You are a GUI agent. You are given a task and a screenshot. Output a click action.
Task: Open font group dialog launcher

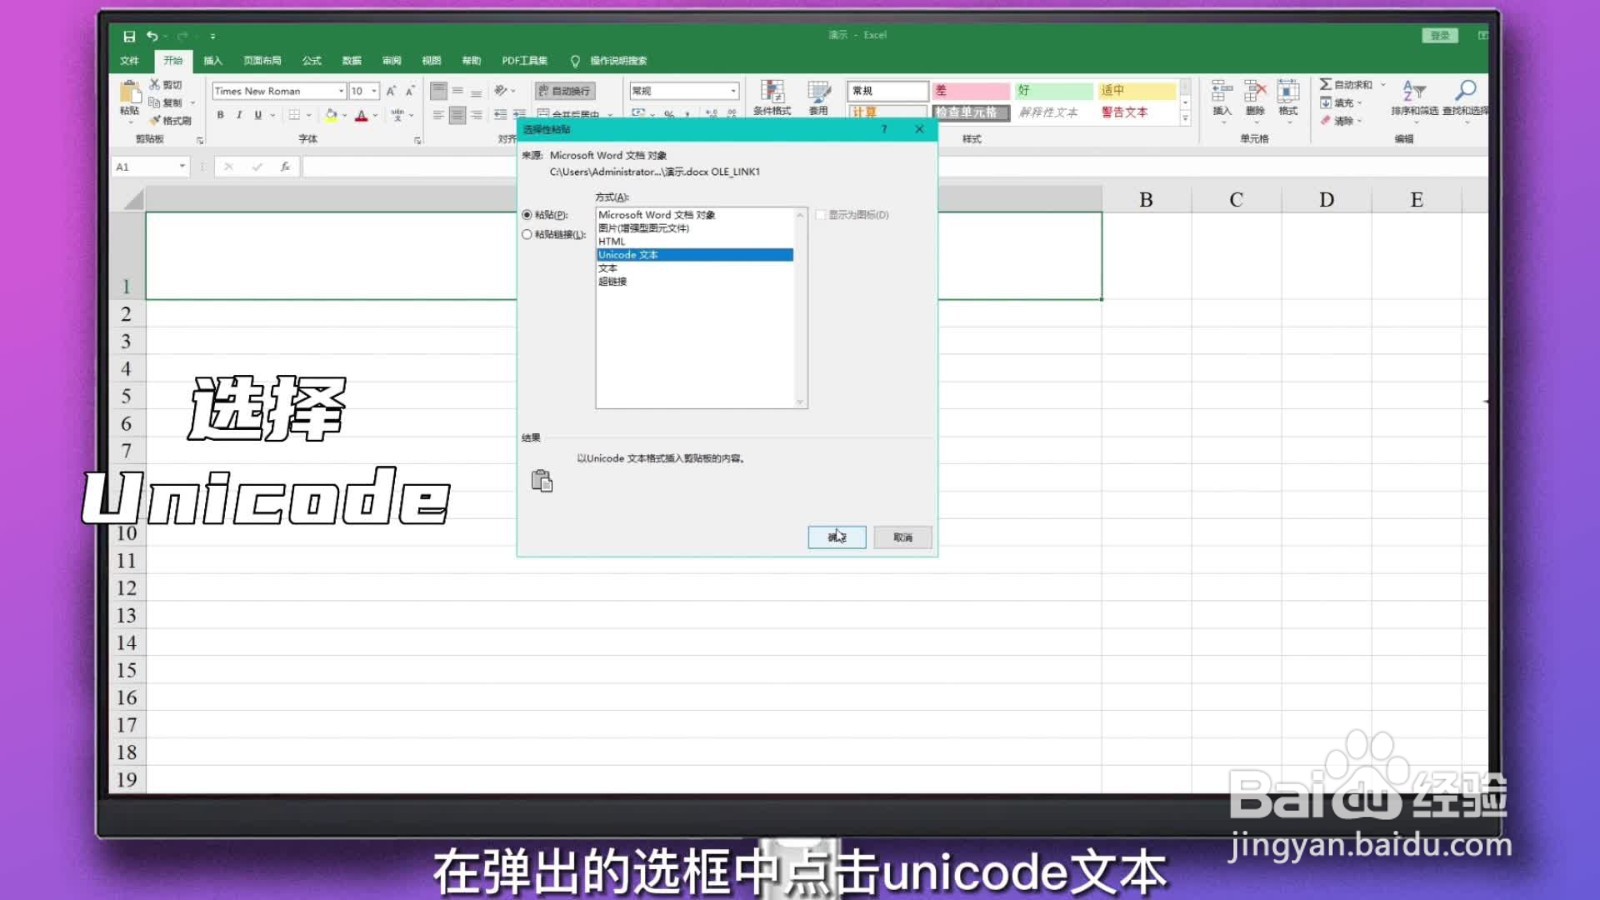417,140
